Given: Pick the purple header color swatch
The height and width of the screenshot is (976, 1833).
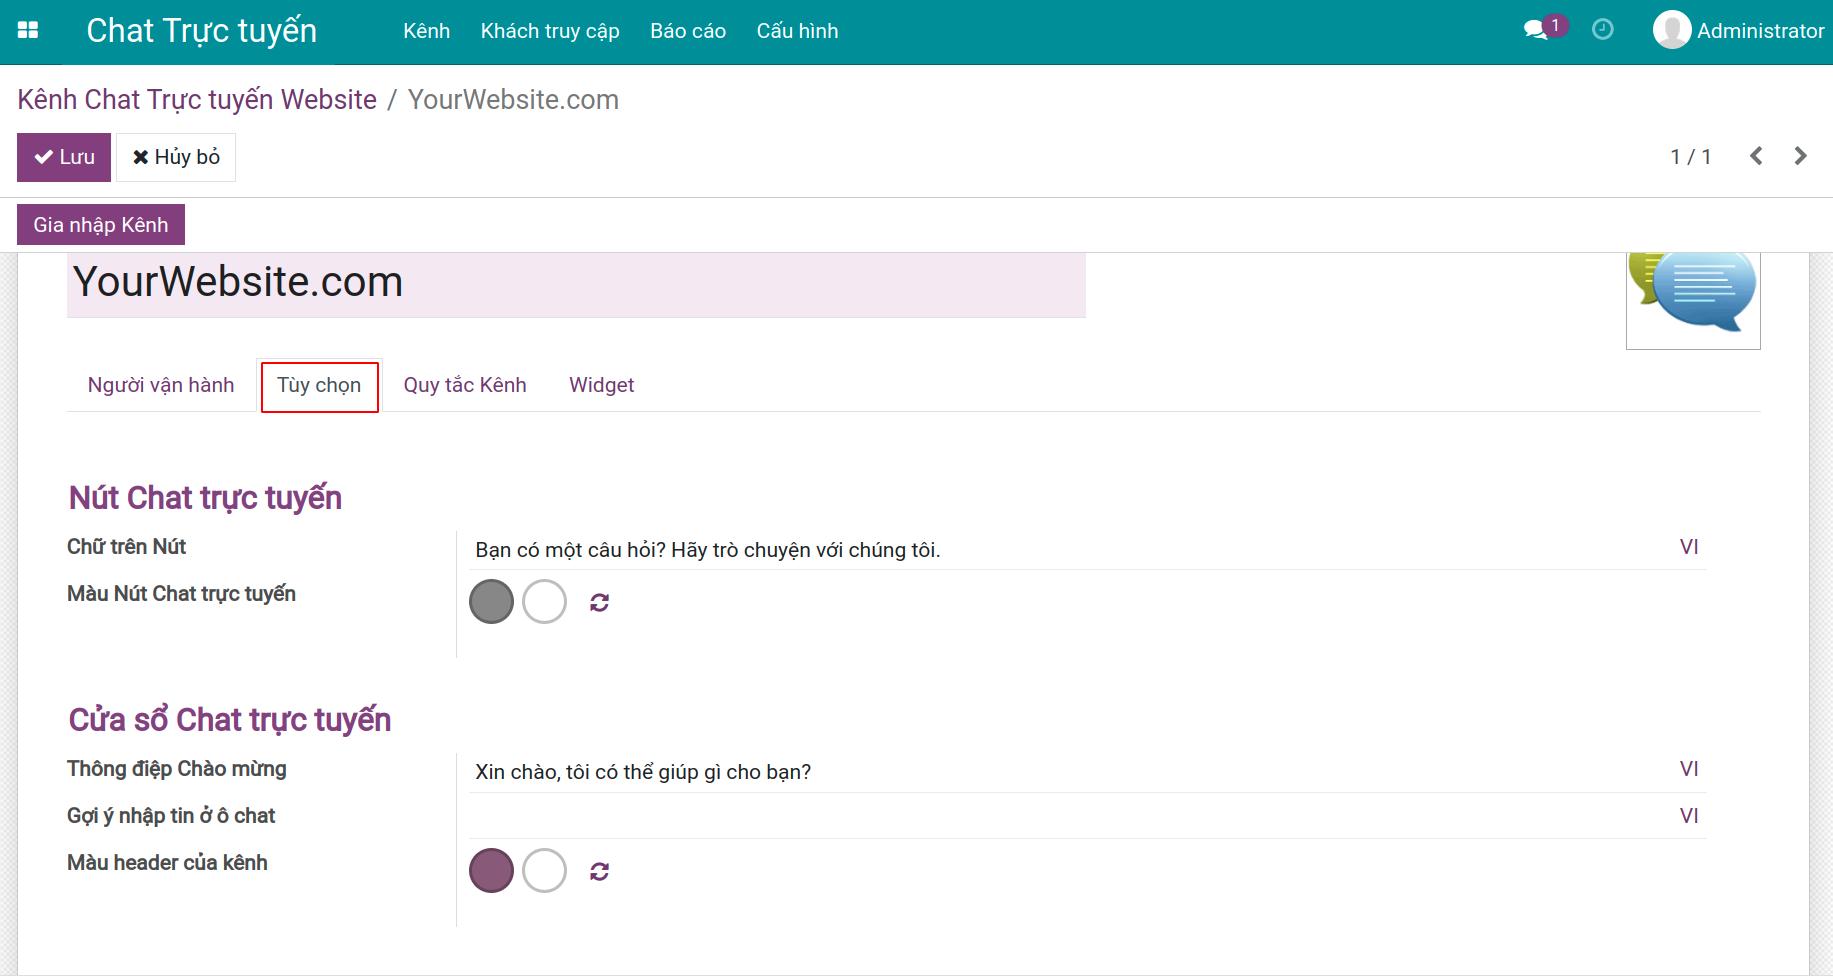Looking at the screenshot, I should [x=491, y=871].
